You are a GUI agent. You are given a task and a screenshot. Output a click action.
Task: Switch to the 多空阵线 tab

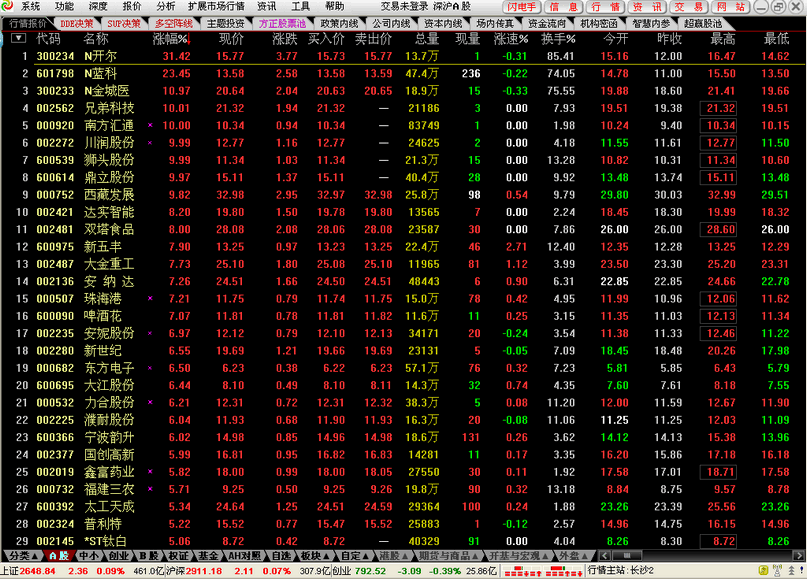(x=173, y=24)
